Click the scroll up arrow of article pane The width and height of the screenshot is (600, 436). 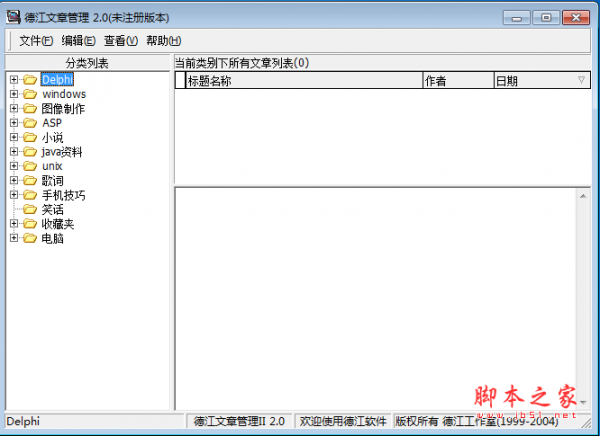pyautogui.click(x=583, y=196)
